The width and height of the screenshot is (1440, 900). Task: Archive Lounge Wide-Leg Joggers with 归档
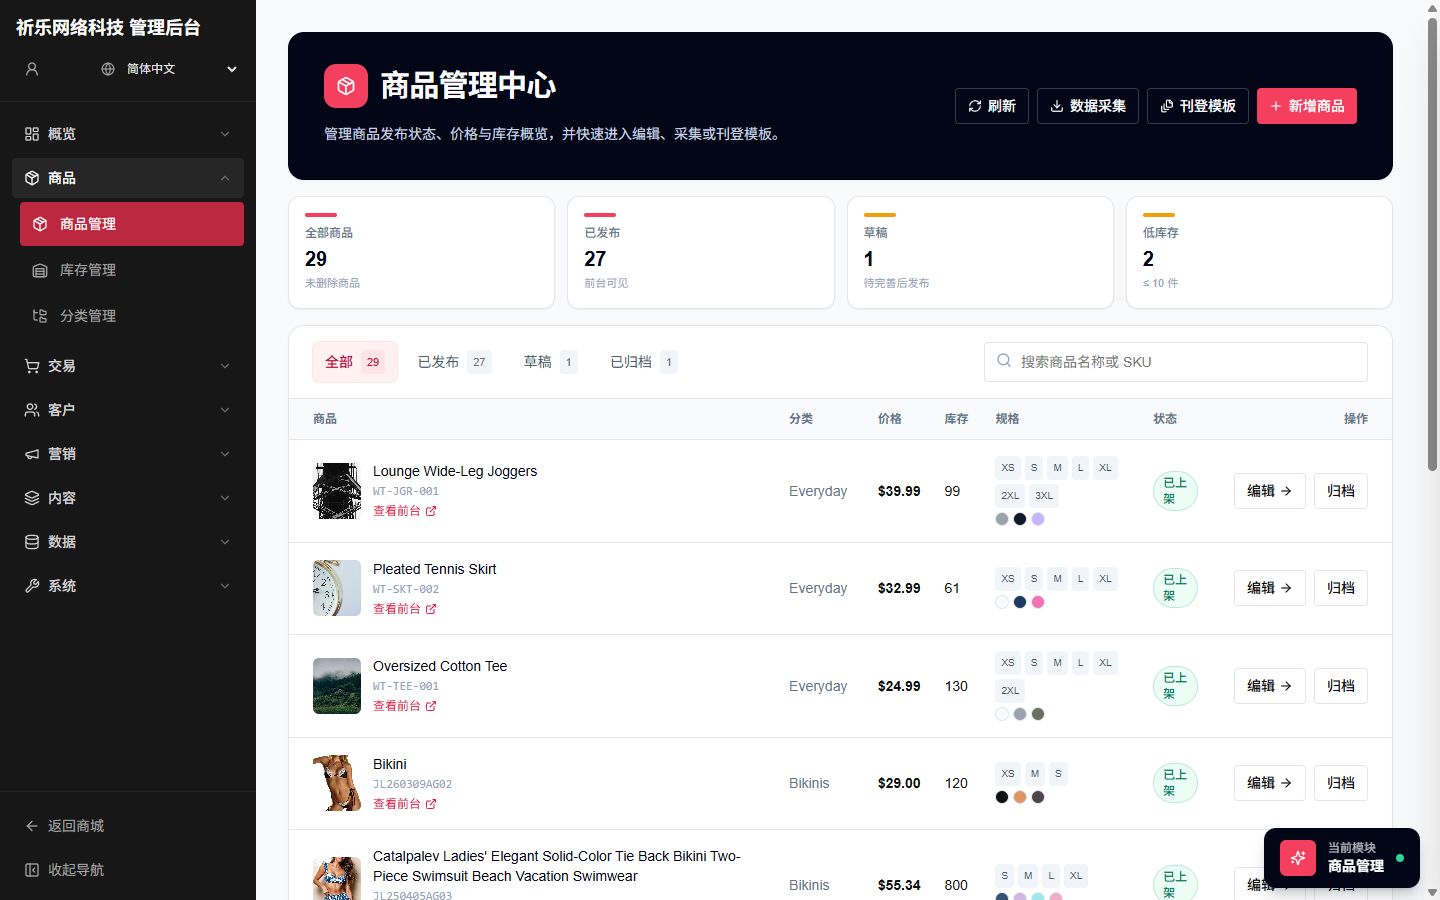coord(1341,491)
